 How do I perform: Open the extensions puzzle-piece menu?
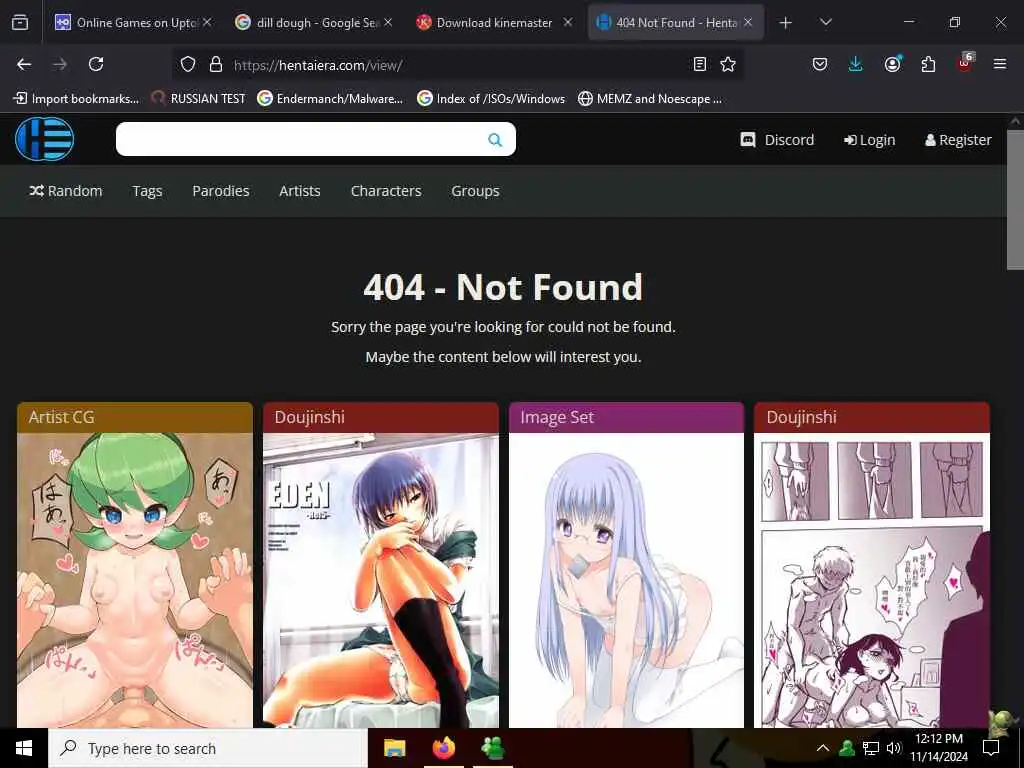tap(928, 64)
